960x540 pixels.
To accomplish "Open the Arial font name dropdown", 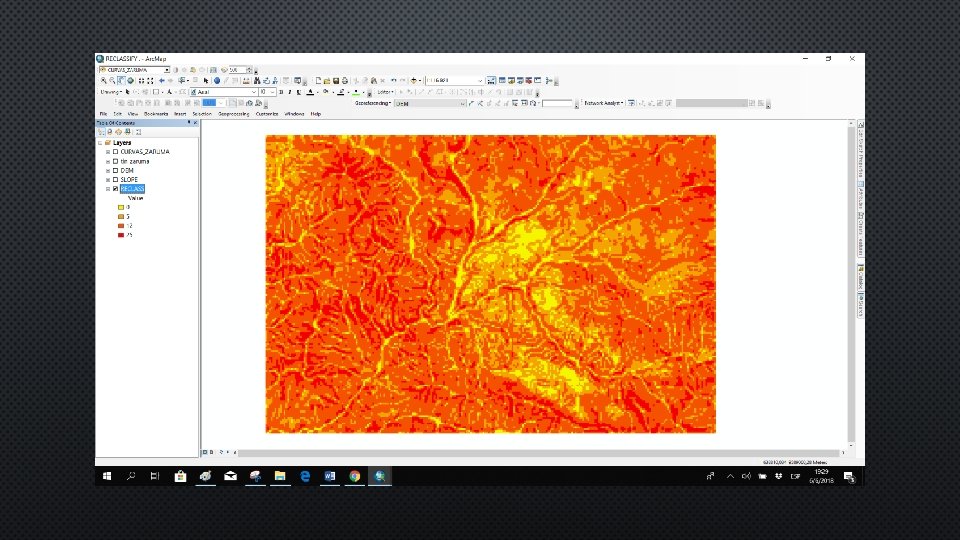I will coord(253,92).
